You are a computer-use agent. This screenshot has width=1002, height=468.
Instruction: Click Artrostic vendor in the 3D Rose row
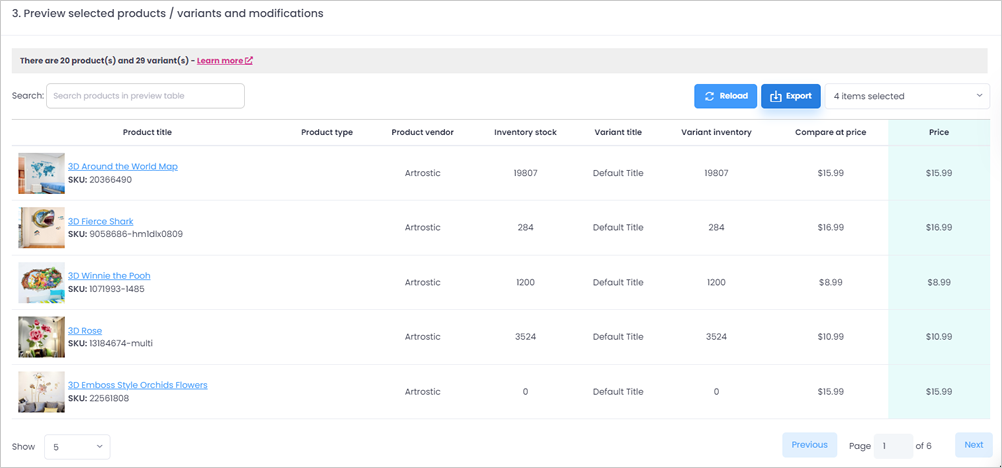click(x=422, y=336)
